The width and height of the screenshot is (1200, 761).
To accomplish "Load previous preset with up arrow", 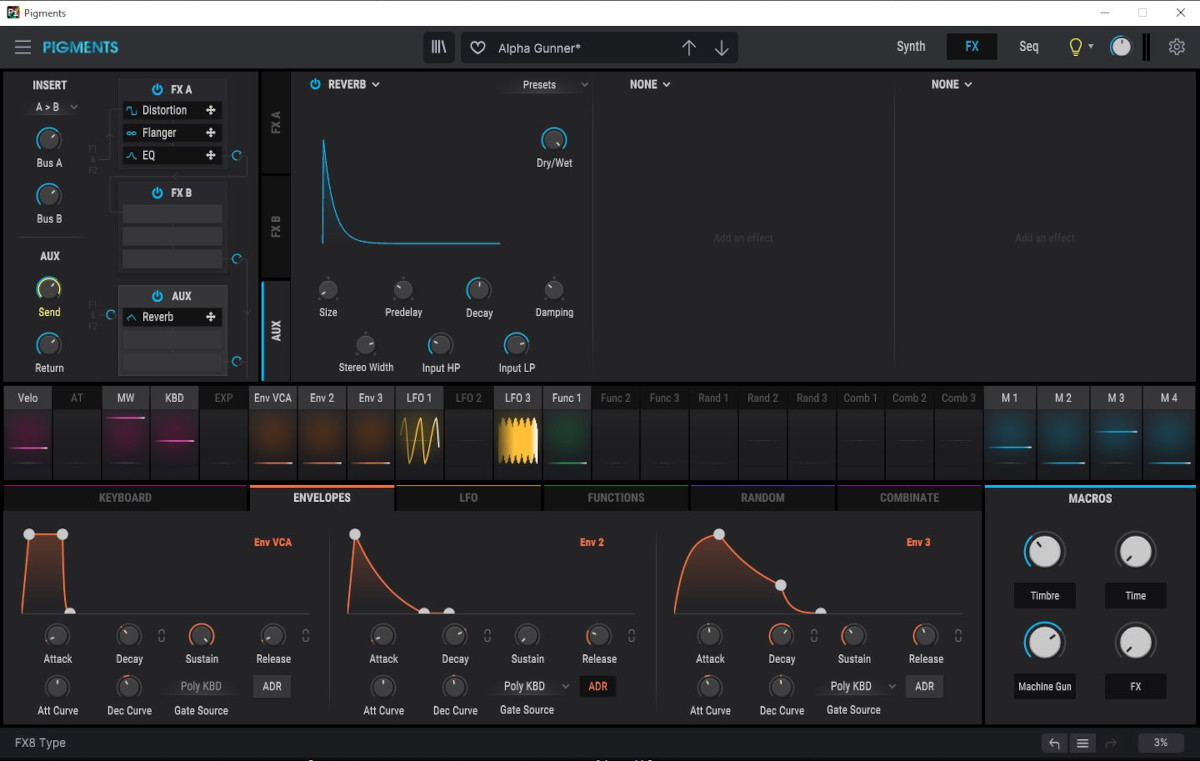I will (689, 48).
